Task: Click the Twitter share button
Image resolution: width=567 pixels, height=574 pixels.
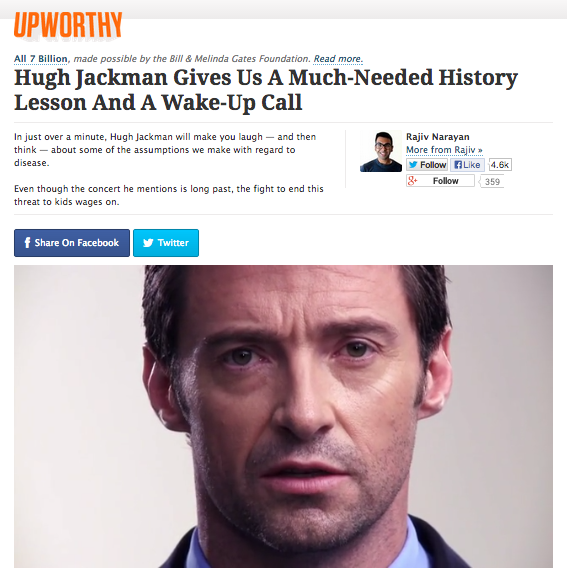Action: point(166,243)
